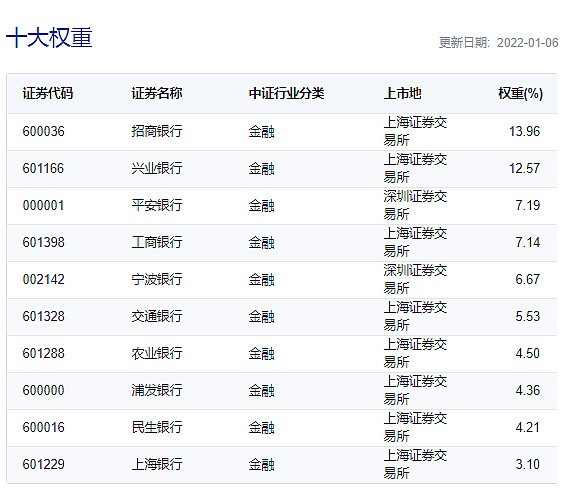Select the 工商银行 security name
This screenshot has height=490, width=571.
tap(157, 242)
